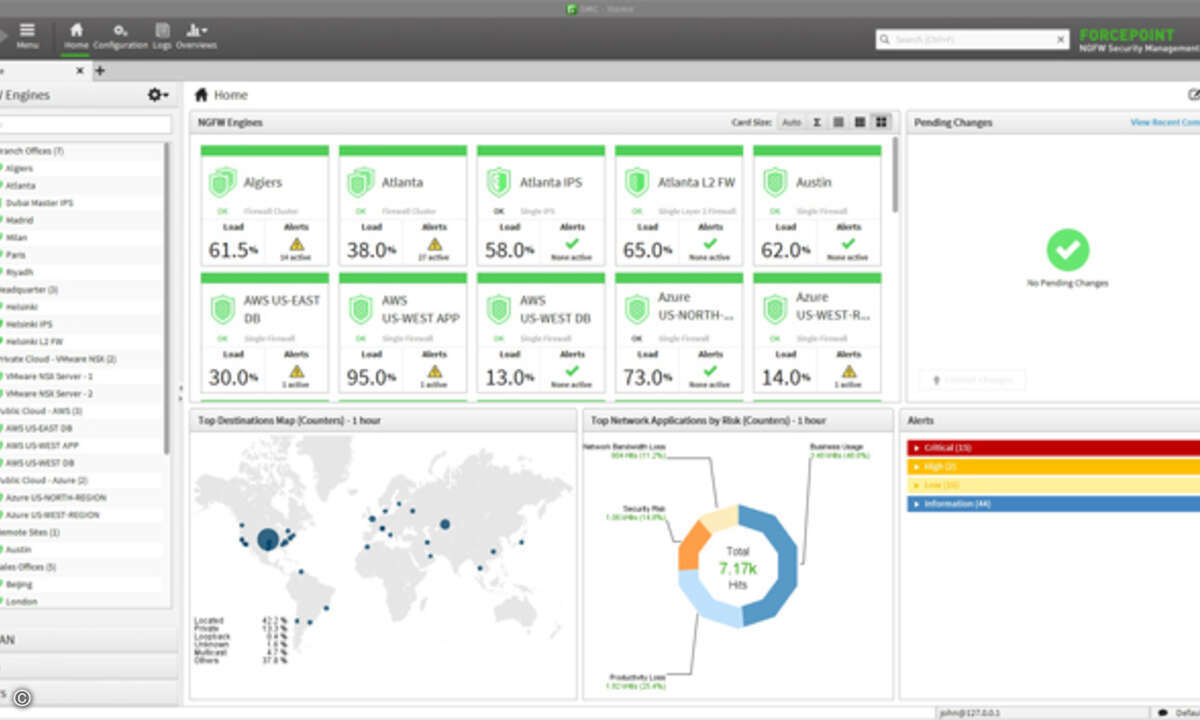Screen dimensions: 1200x720
Task: Open the Overviews chart menu in the toolbar
Action: click(x=196, y=36)
